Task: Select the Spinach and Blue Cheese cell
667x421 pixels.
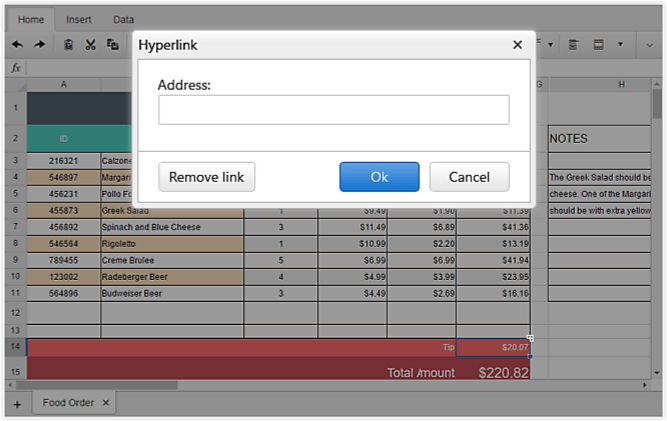Action: pos(172,227)
